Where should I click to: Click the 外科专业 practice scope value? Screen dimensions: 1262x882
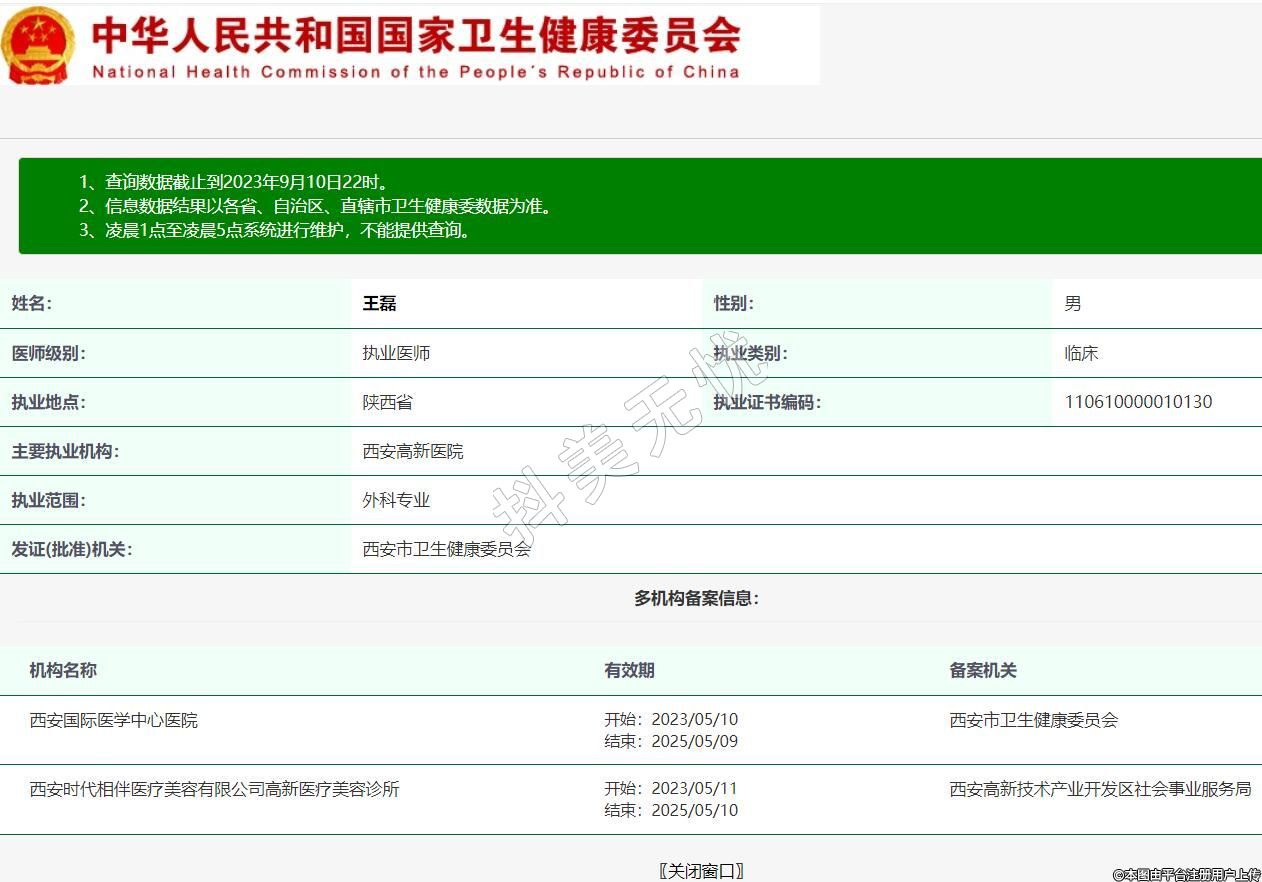[396, 500]
